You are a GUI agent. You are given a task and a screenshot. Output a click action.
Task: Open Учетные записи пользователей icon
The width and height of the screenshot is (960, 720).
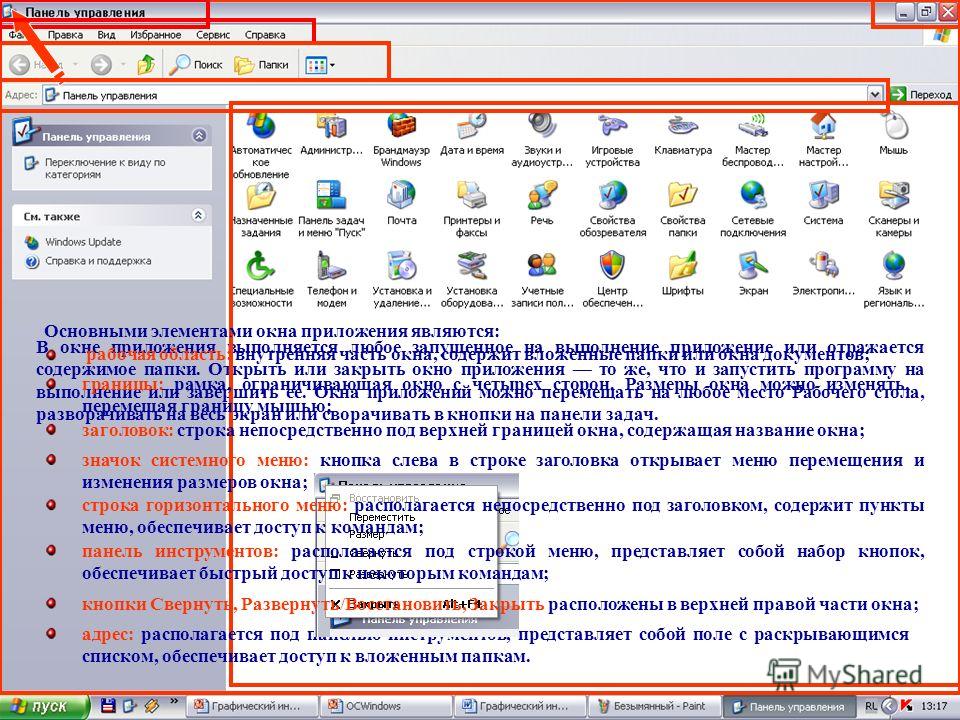(542, 266)
